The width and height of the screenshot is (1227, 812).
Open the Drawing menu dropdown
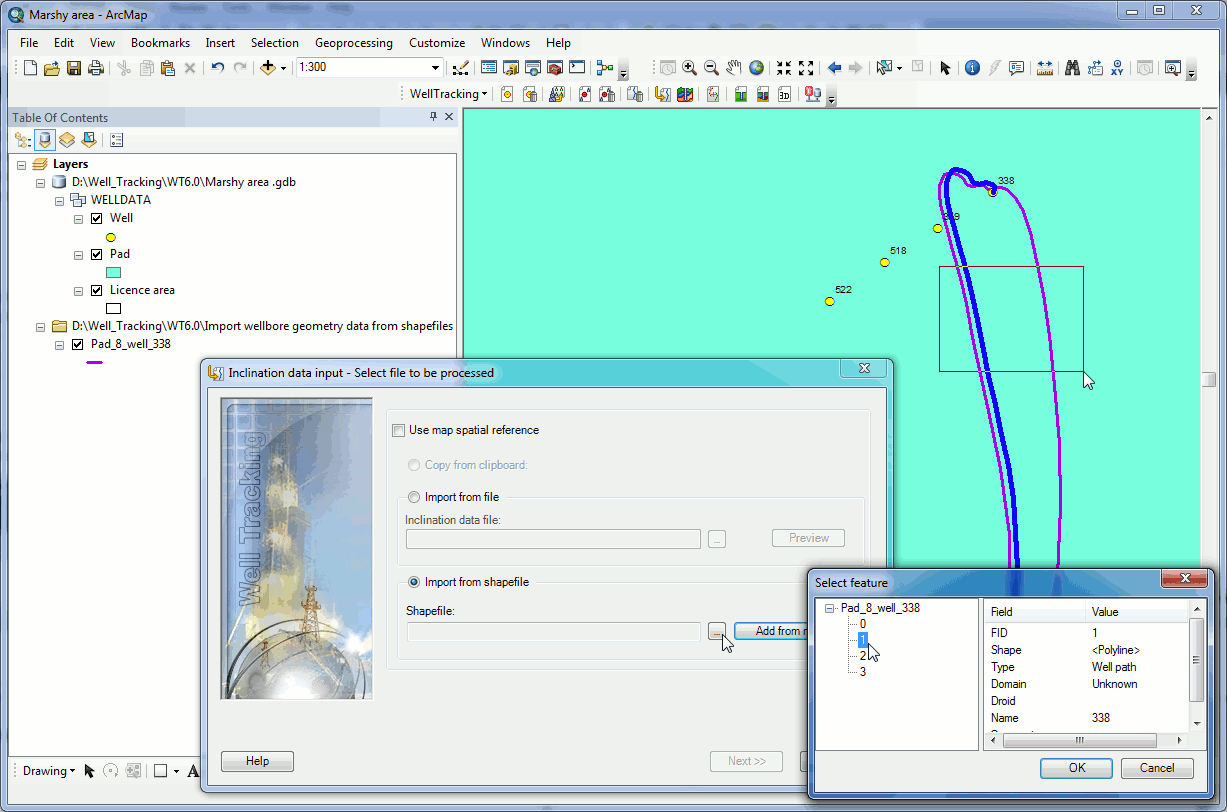coord(48,771)
